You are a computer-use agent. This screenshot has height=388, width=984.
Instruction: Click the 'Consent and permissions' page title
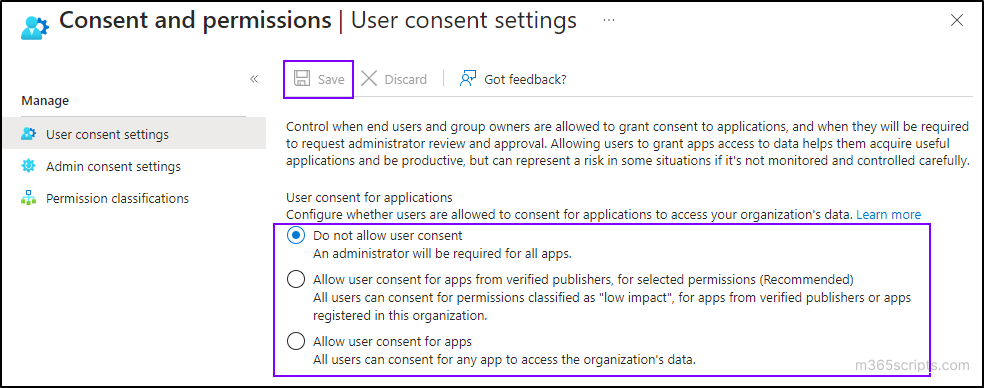pos(195,21)
